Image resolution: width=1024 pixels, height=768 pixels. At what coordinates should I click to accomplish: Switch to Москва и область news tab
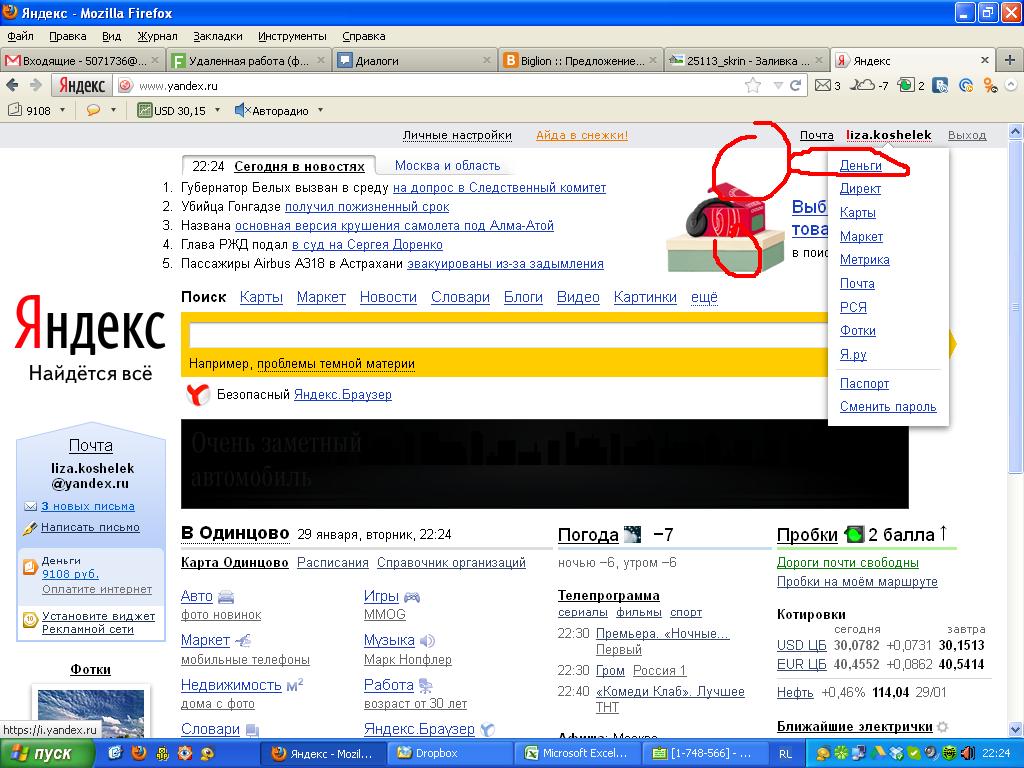coord(447,166)
